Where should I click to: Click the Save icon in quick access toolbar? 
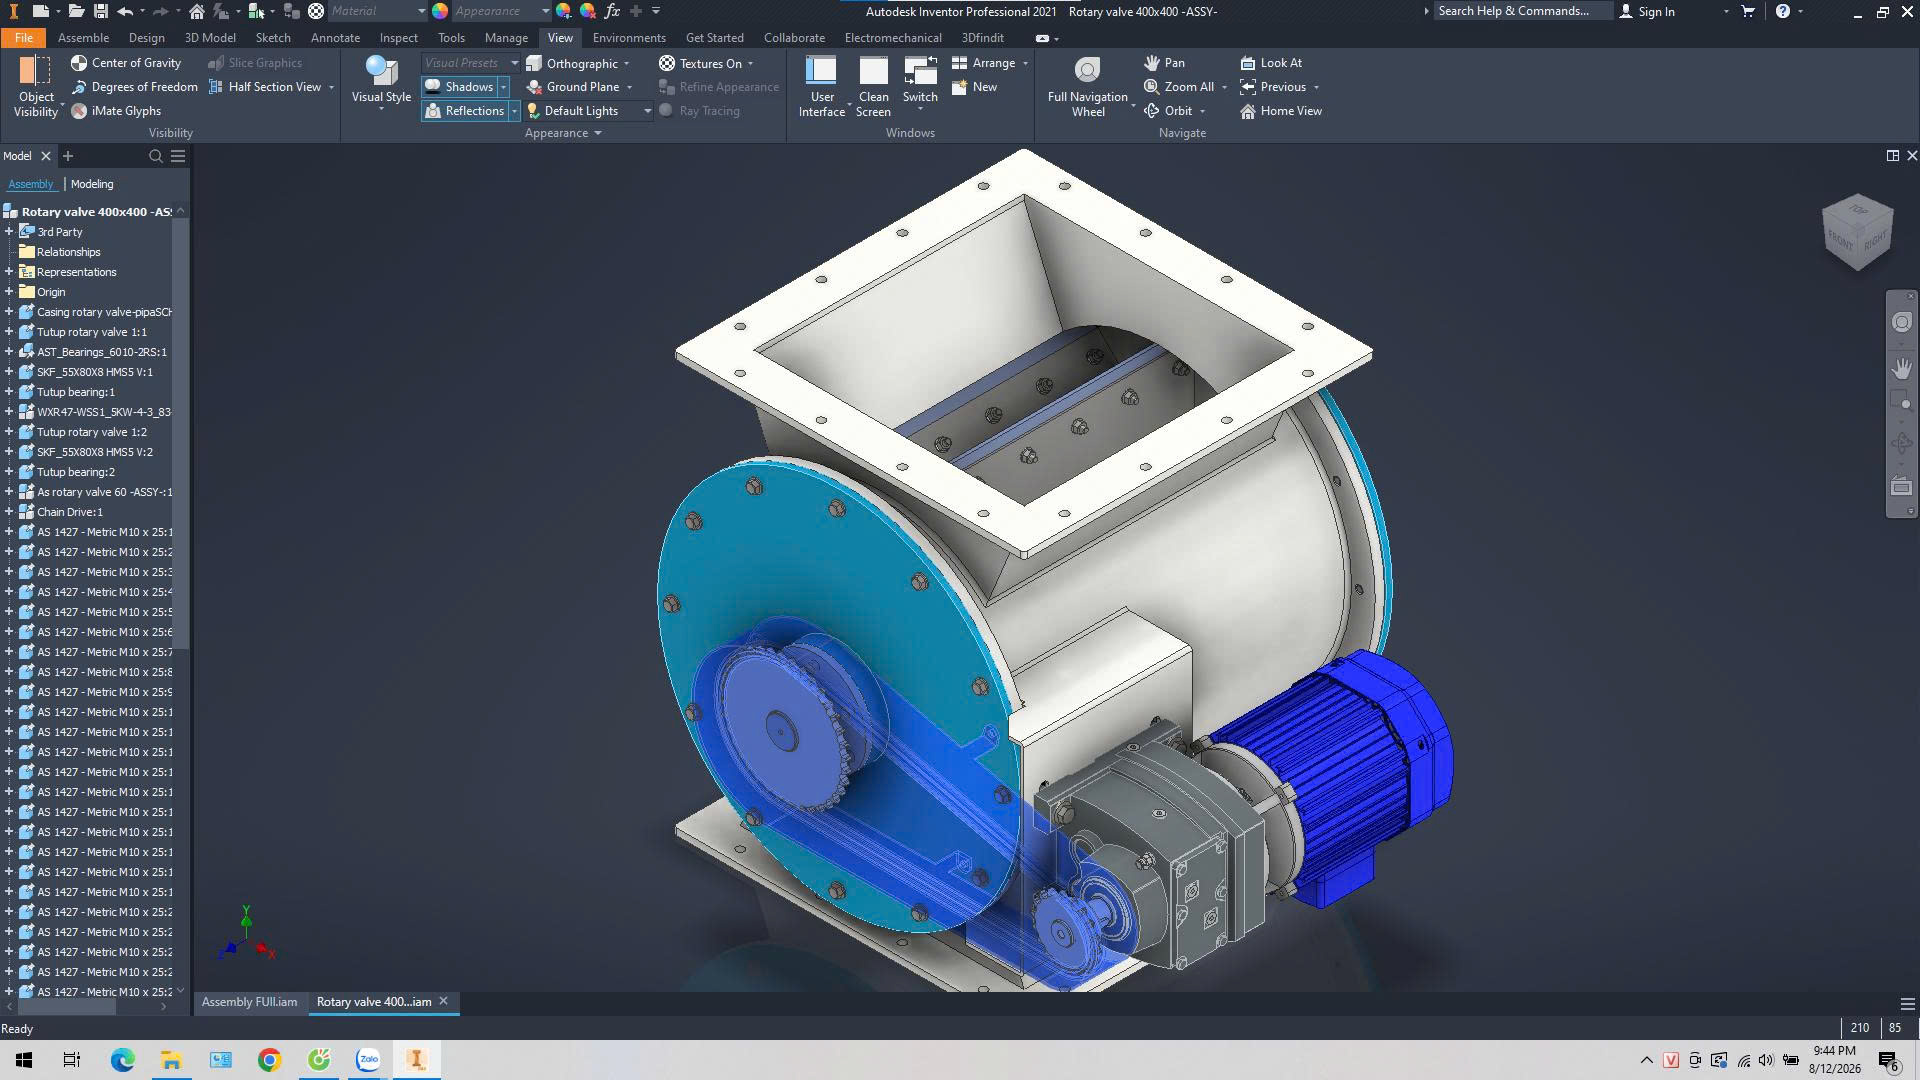click(100, 11)
